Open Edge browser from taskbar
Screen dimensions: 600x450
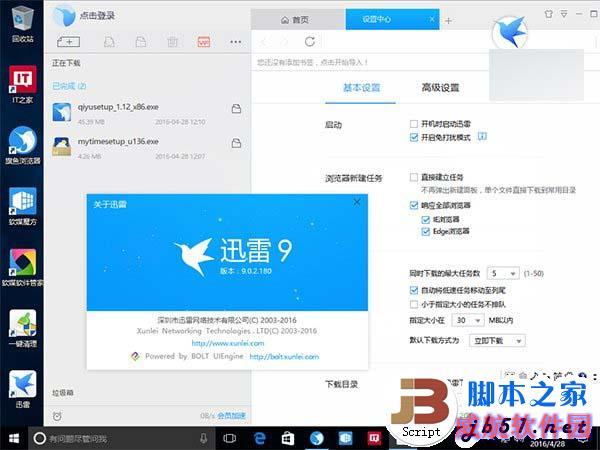(x=259, y=439)
